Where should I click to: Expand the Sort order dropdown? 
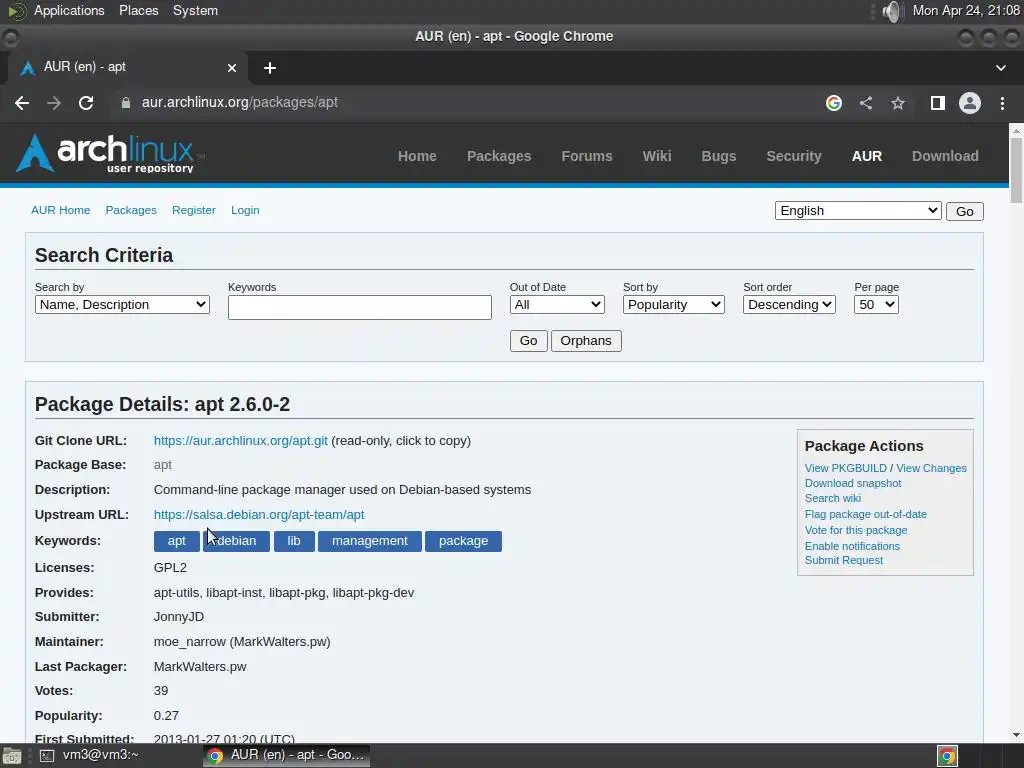point(789,305)
